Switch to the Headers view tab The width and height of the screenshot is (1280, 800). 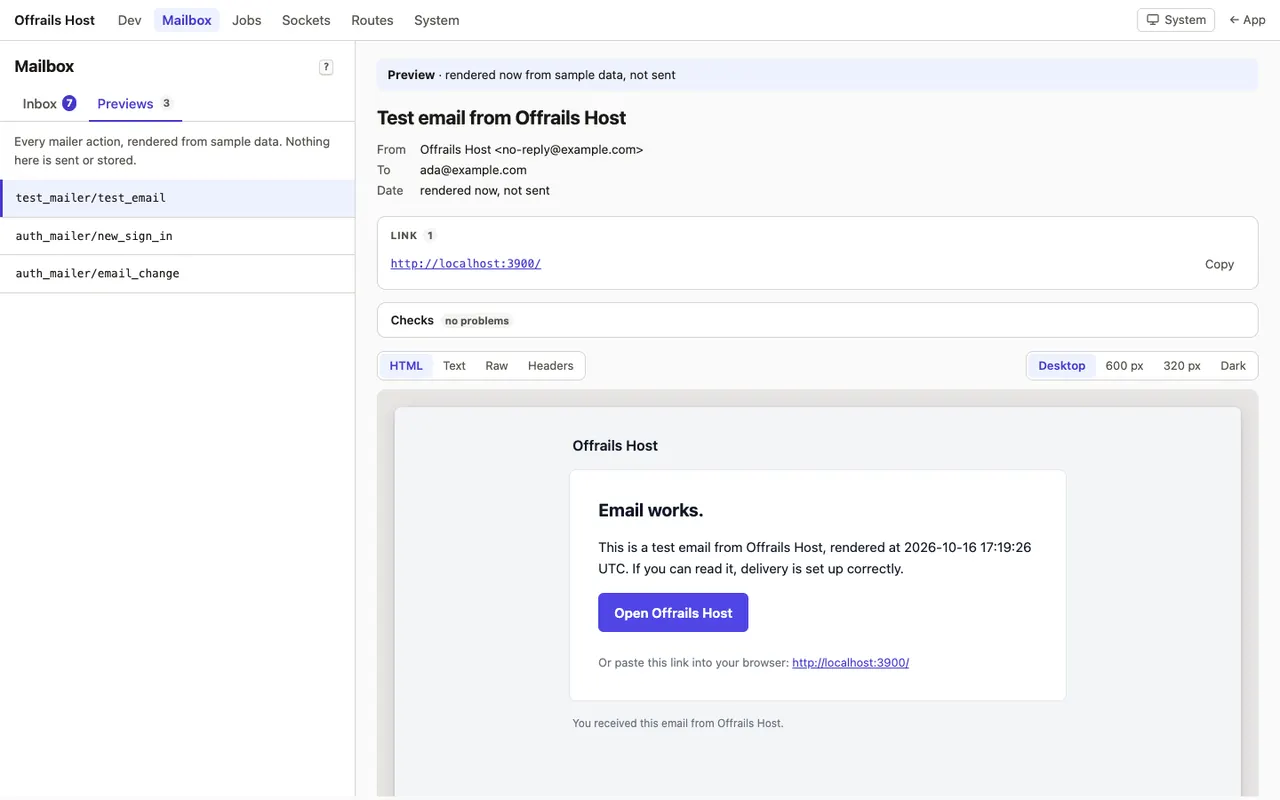[x=551, y=366]
